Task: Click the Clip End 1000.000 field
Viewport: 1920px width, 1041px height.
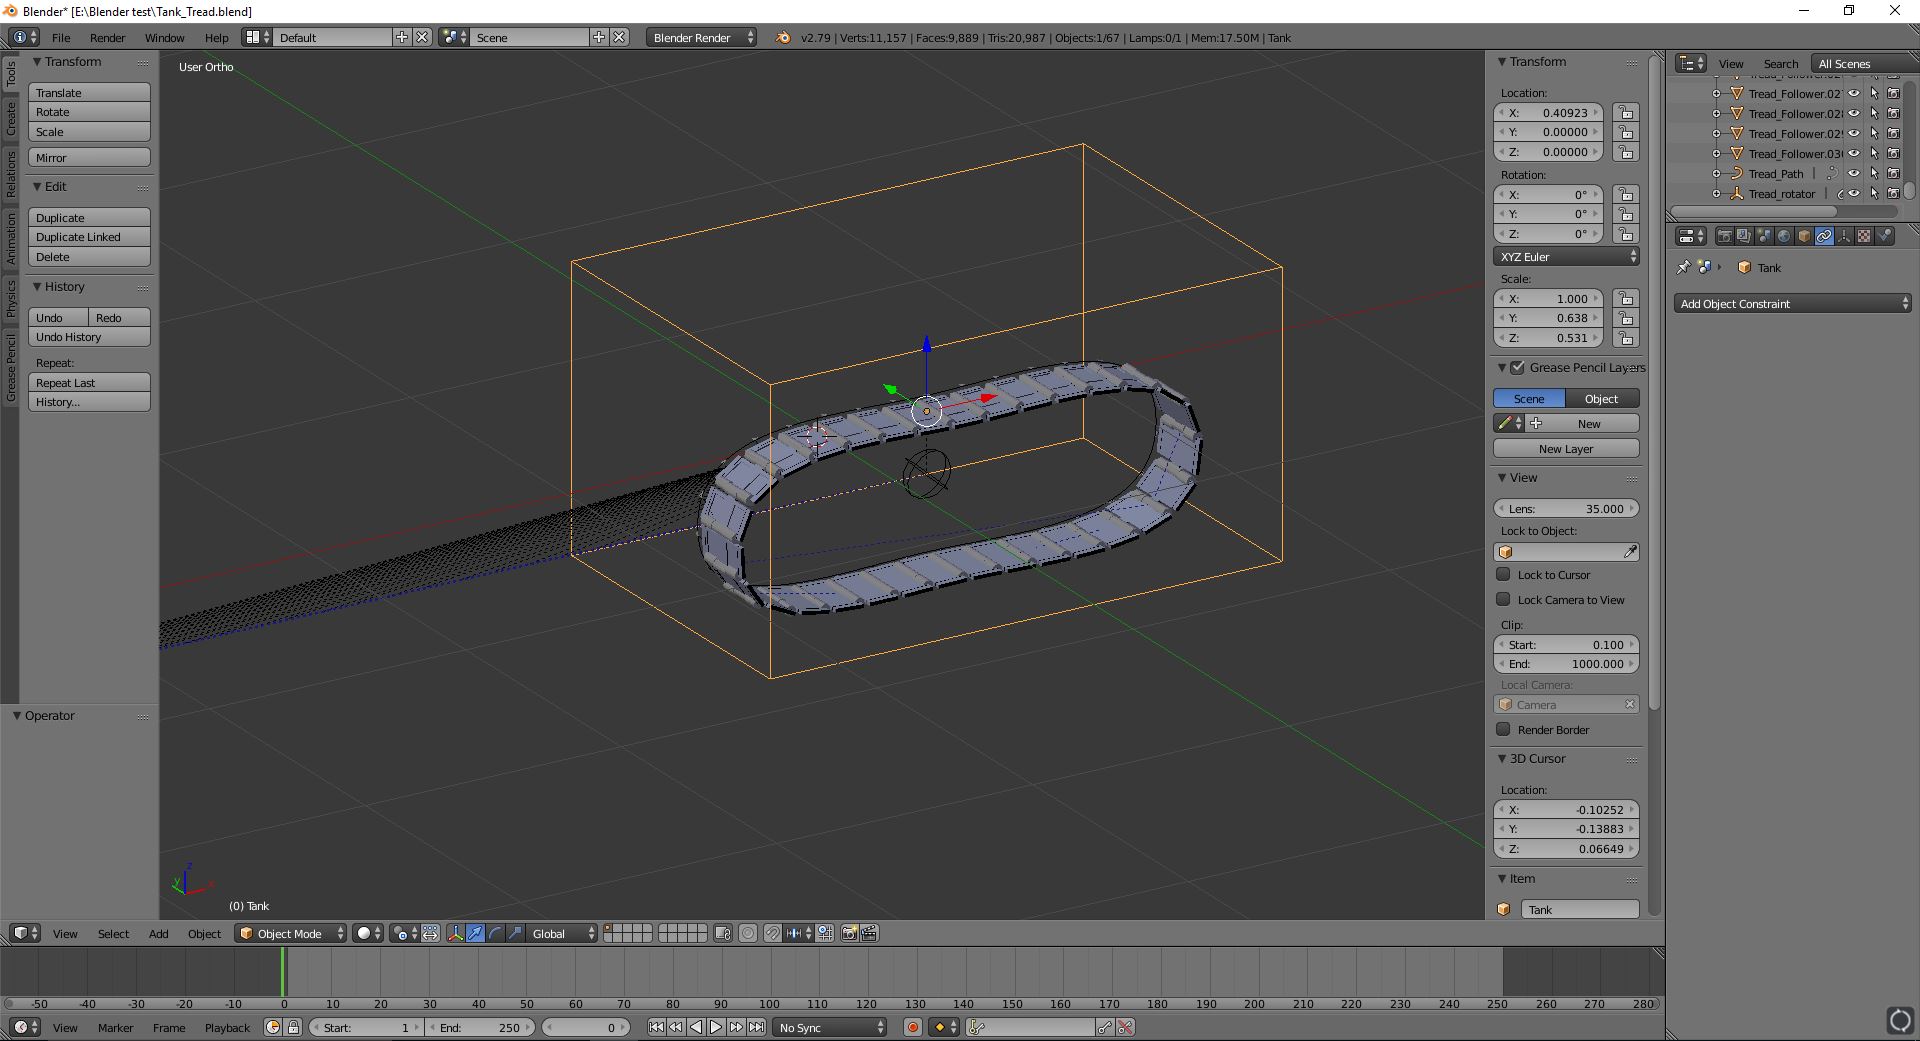Action: 1566,664
